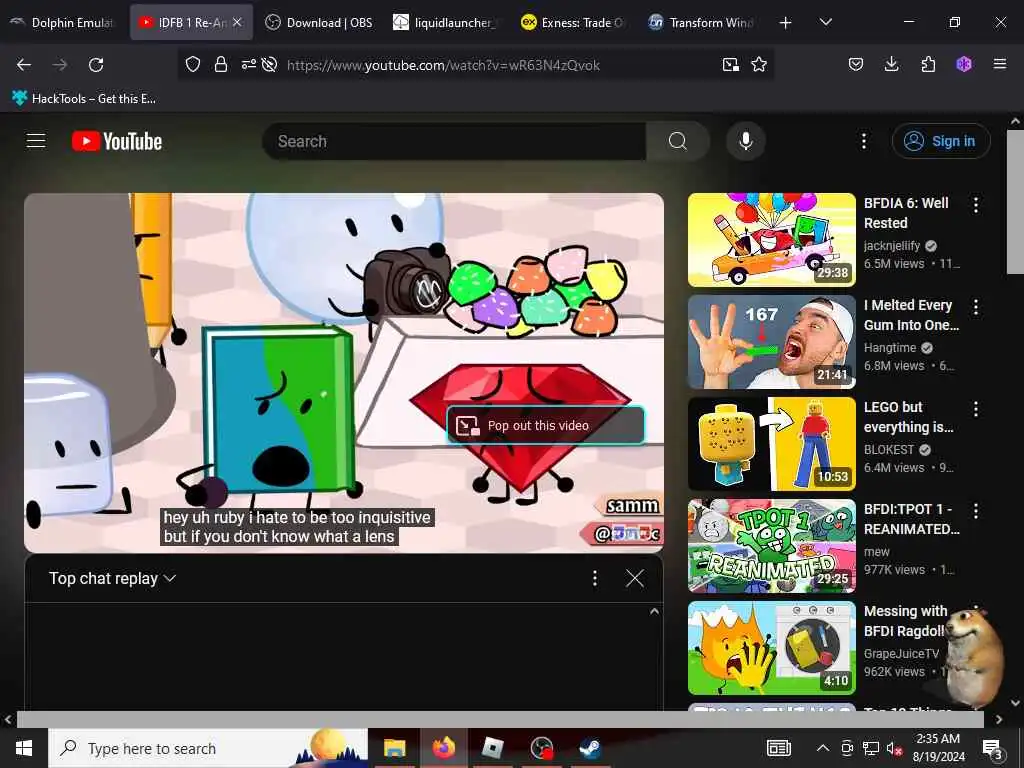Open the TPOT 1 Reanimated thumbnail
1024x768 pixels.
click(x=771, y=545)
